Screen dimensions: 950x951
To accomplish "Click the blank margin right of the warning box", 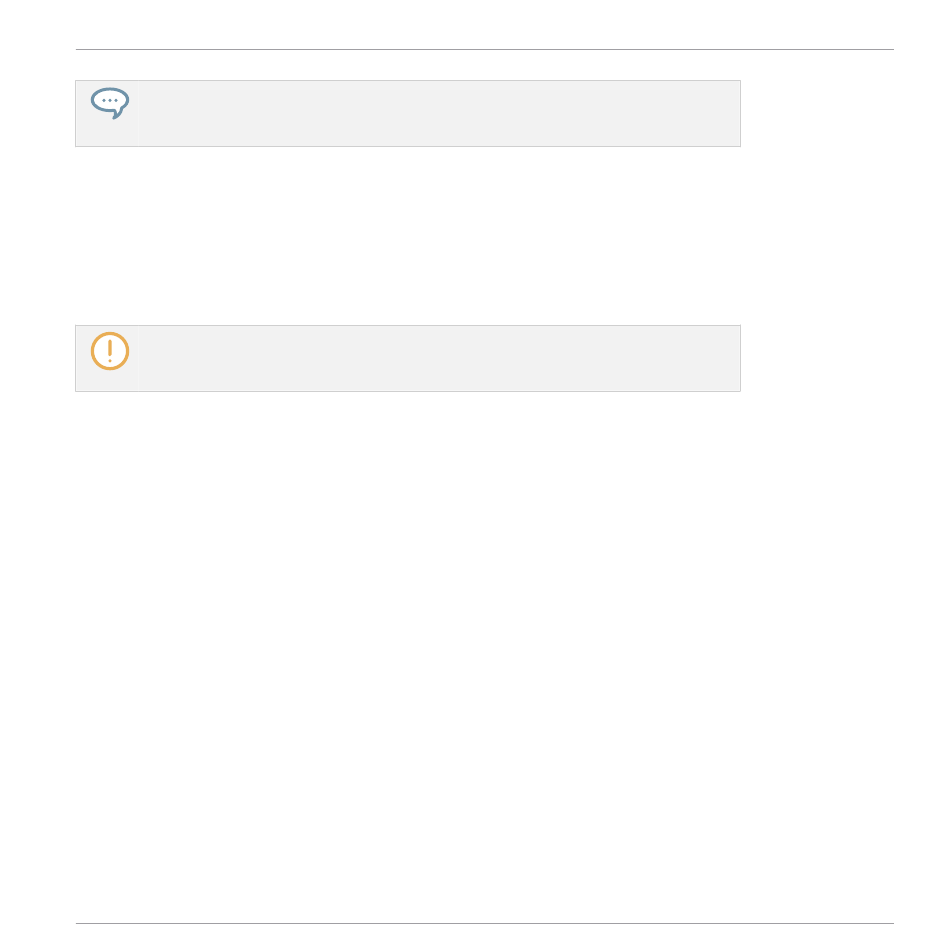I will 818,358.
